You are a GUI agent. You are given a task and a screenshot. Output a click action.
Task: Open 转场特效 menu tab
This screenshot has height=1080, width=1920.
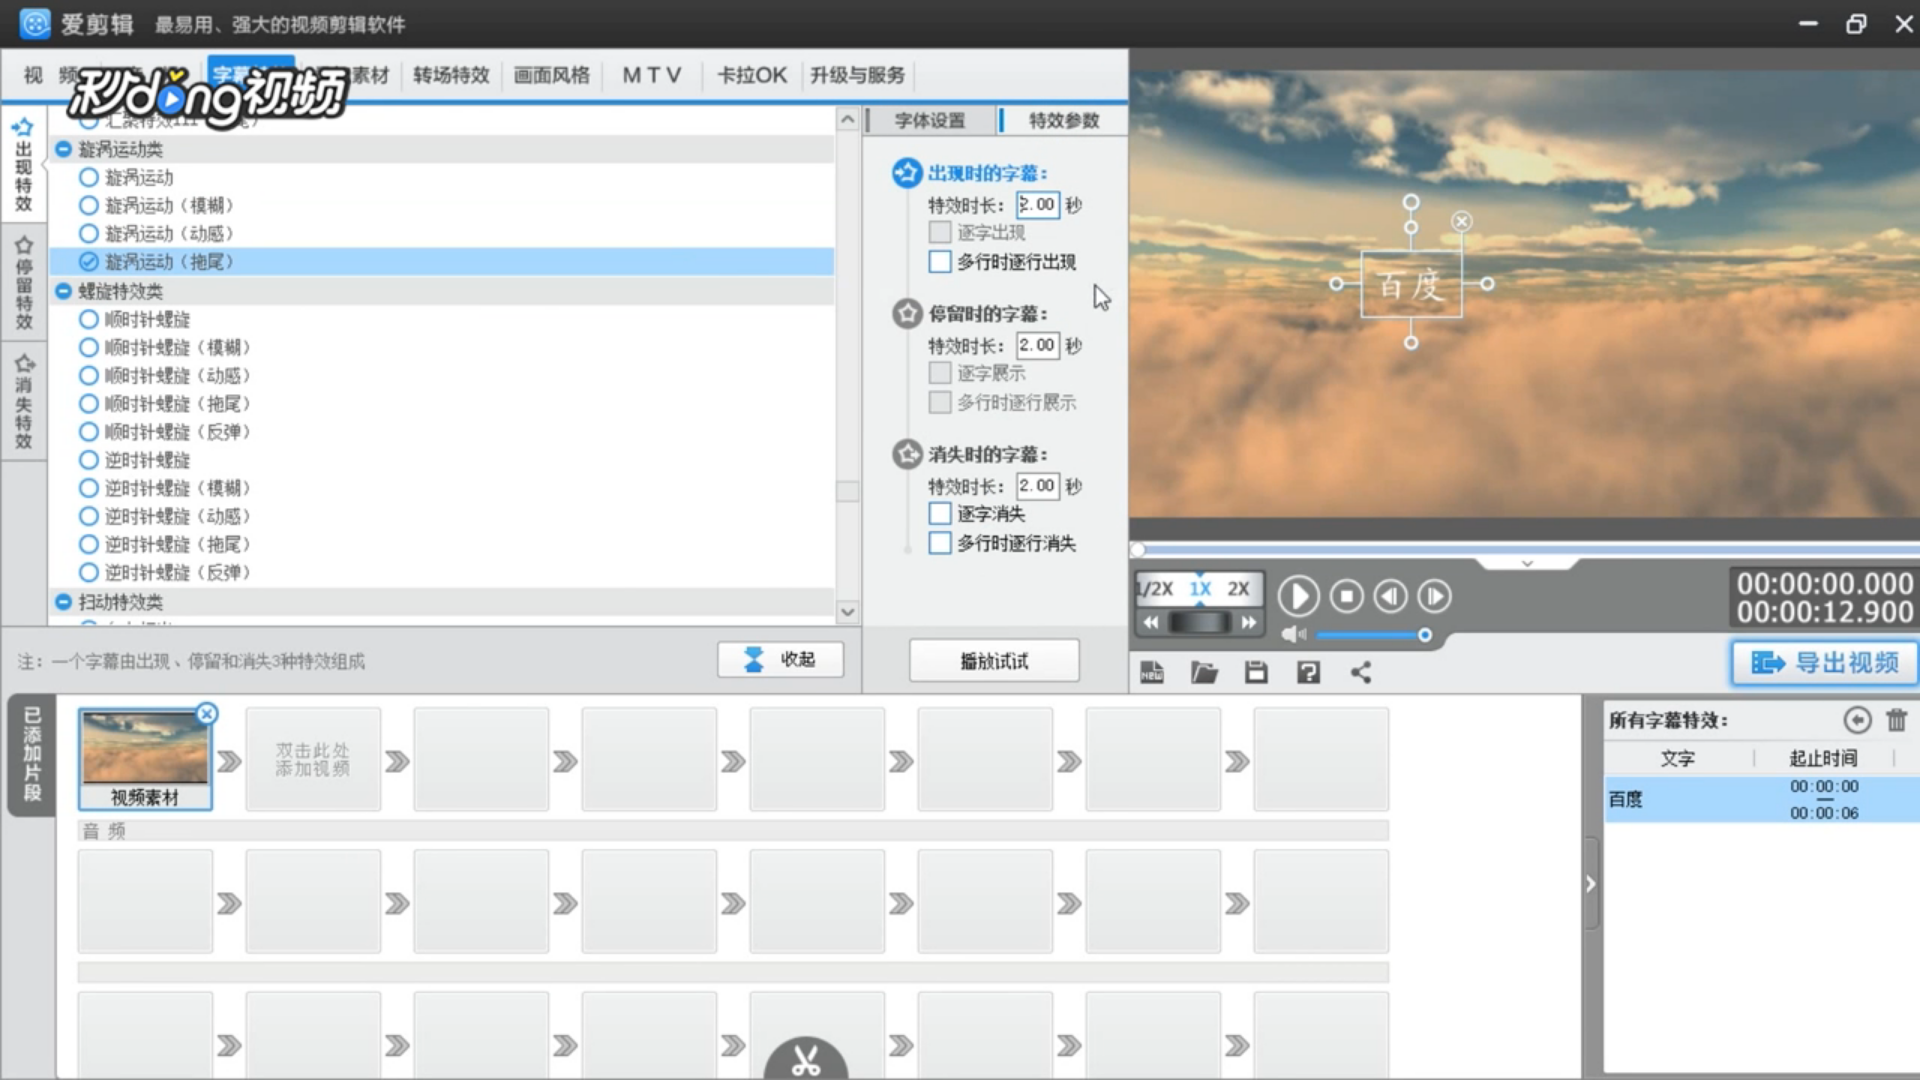coord(451,75)
